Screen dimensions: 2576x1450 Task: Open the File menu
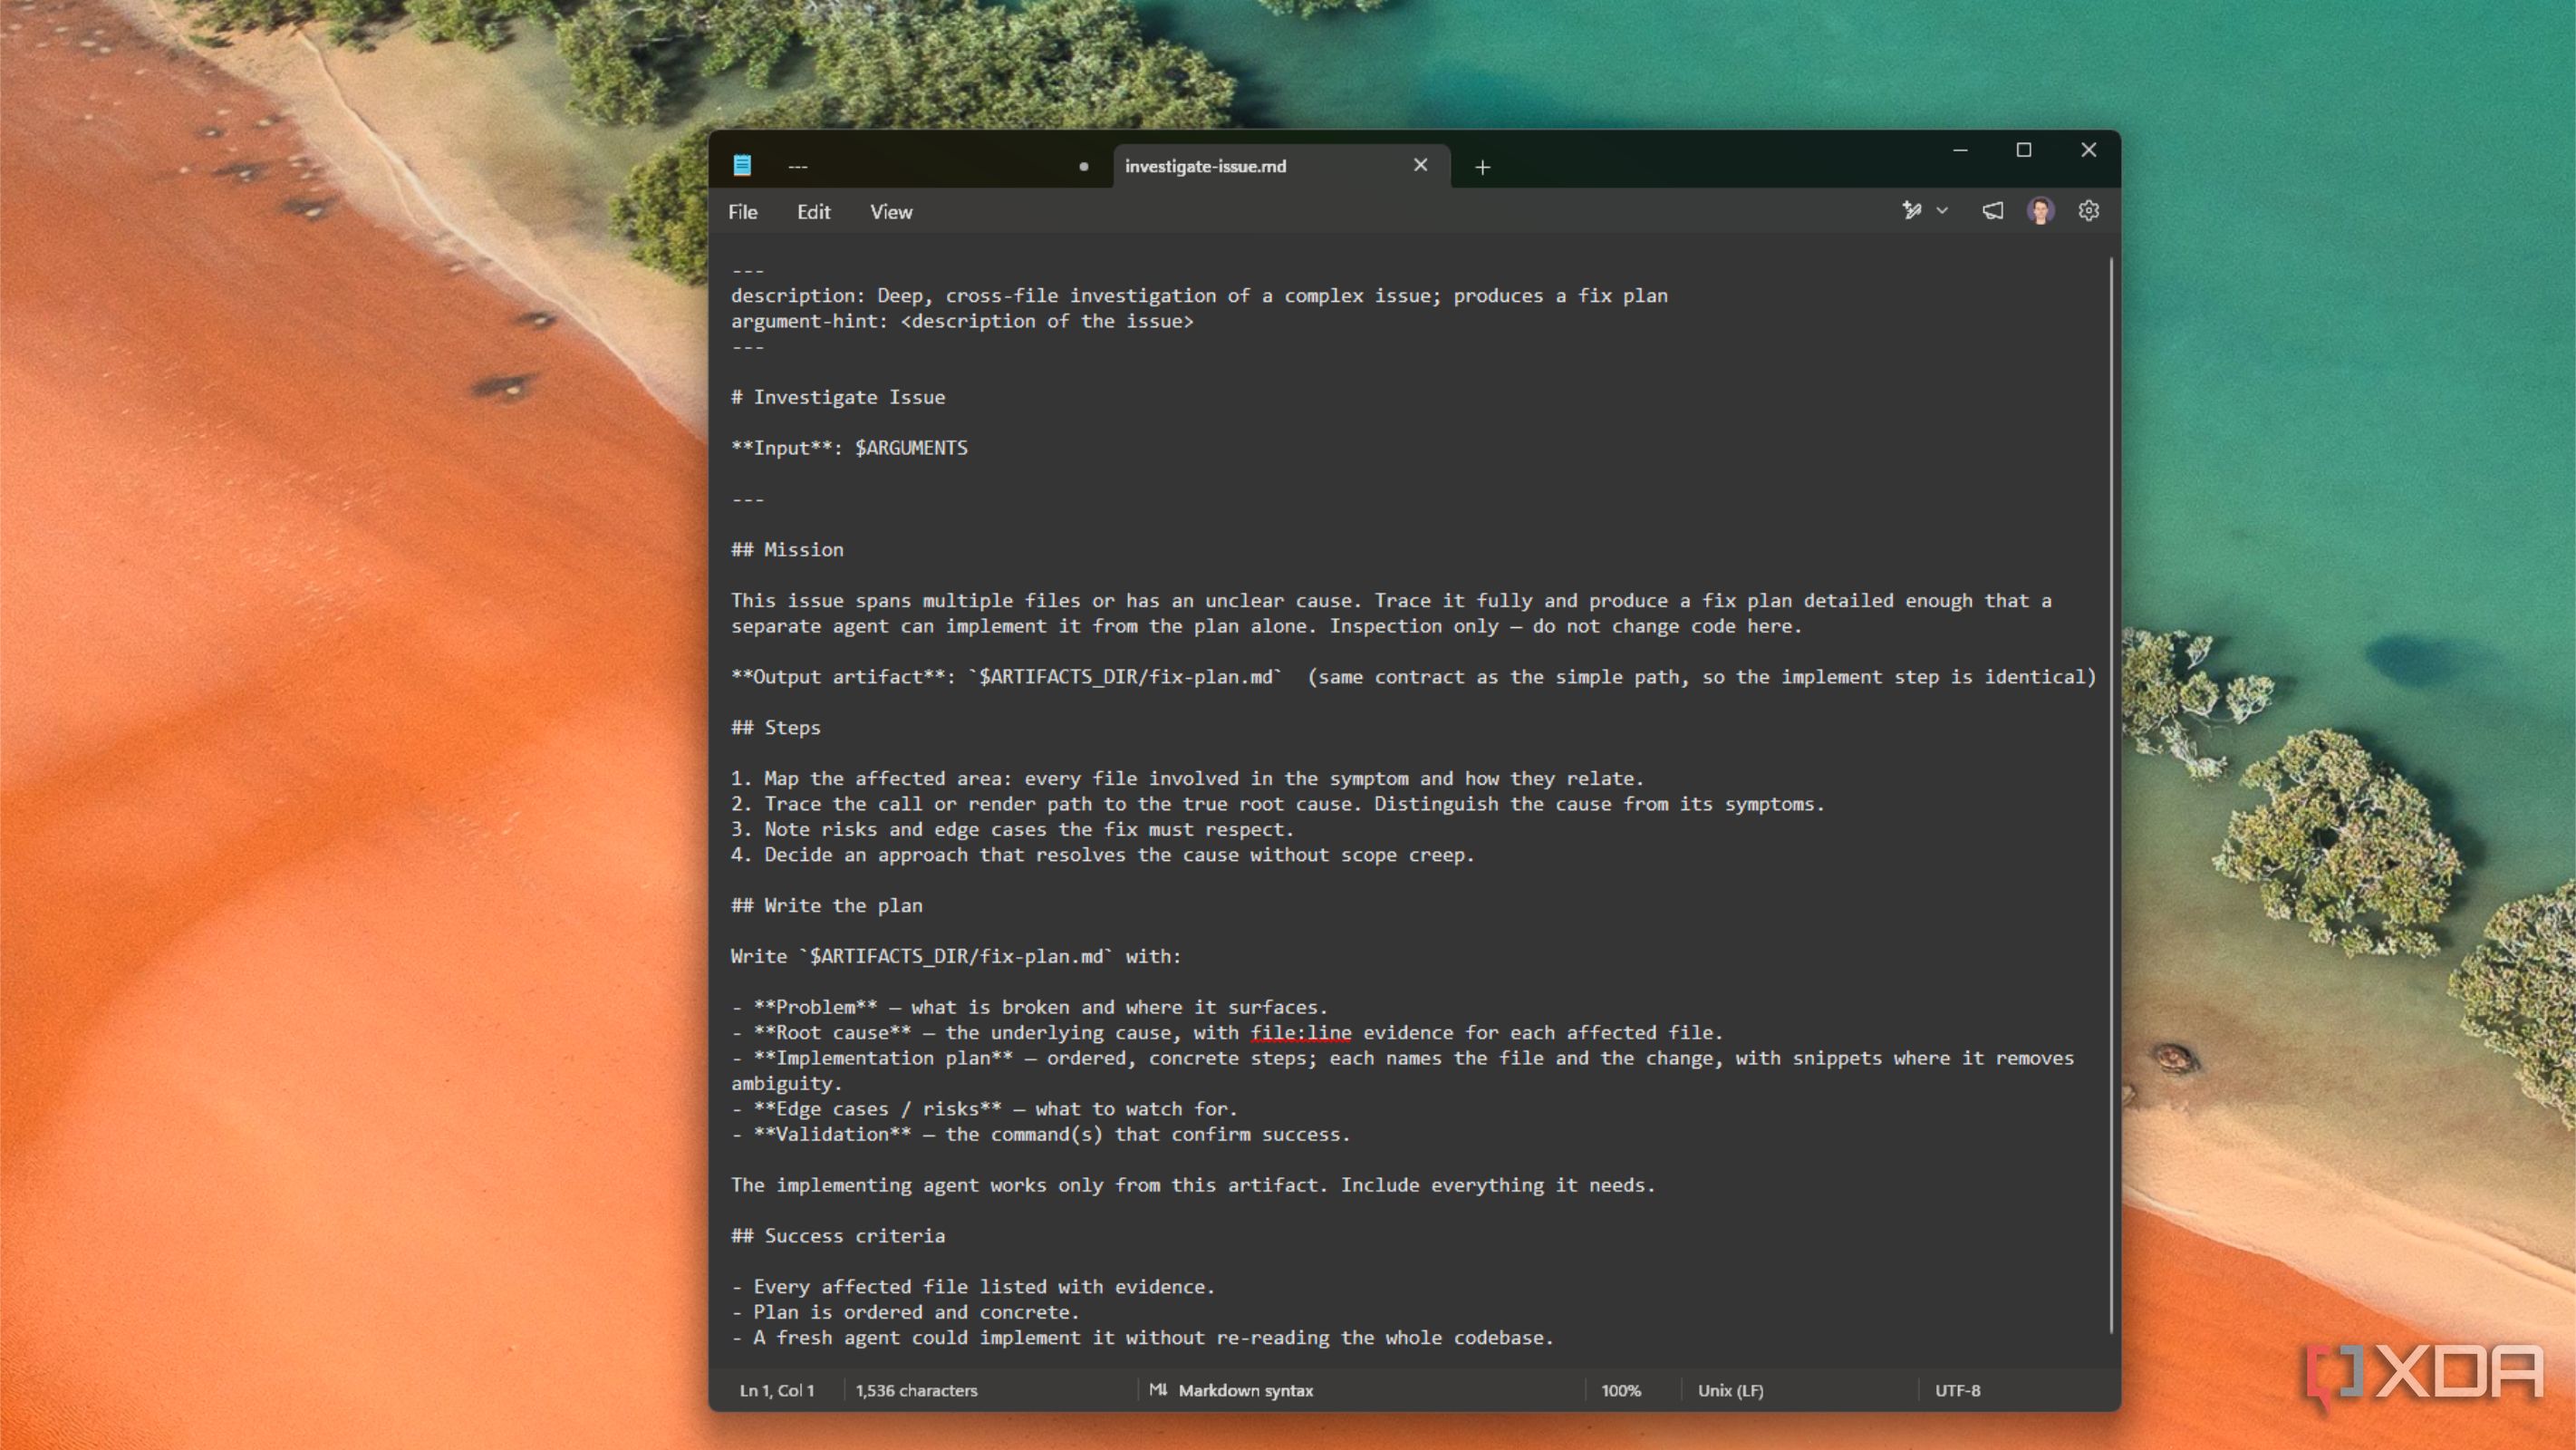tap(742, 212)
